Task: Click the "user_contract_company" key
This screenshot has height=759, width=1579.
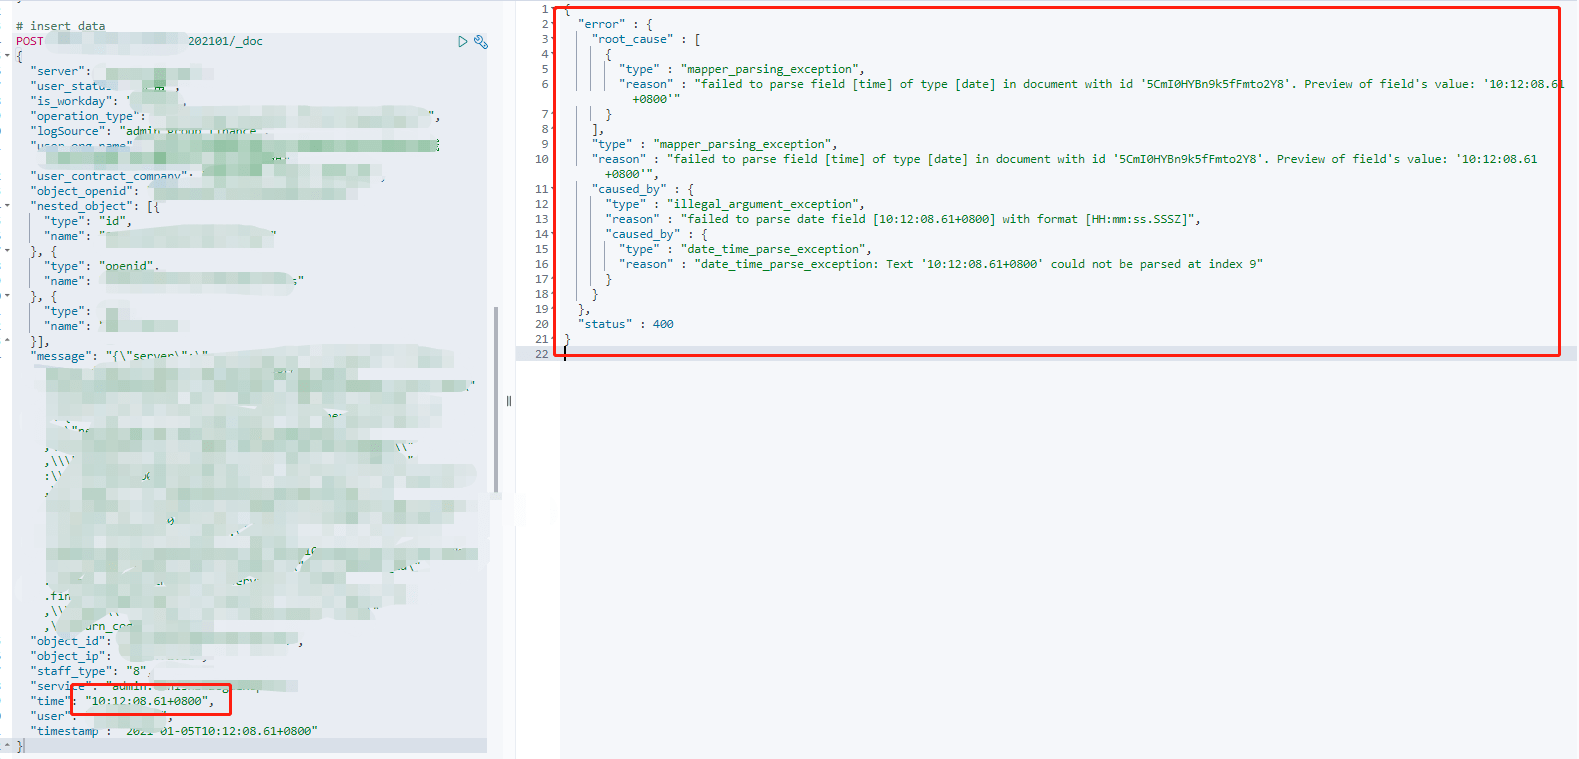Action: (108, 176)
